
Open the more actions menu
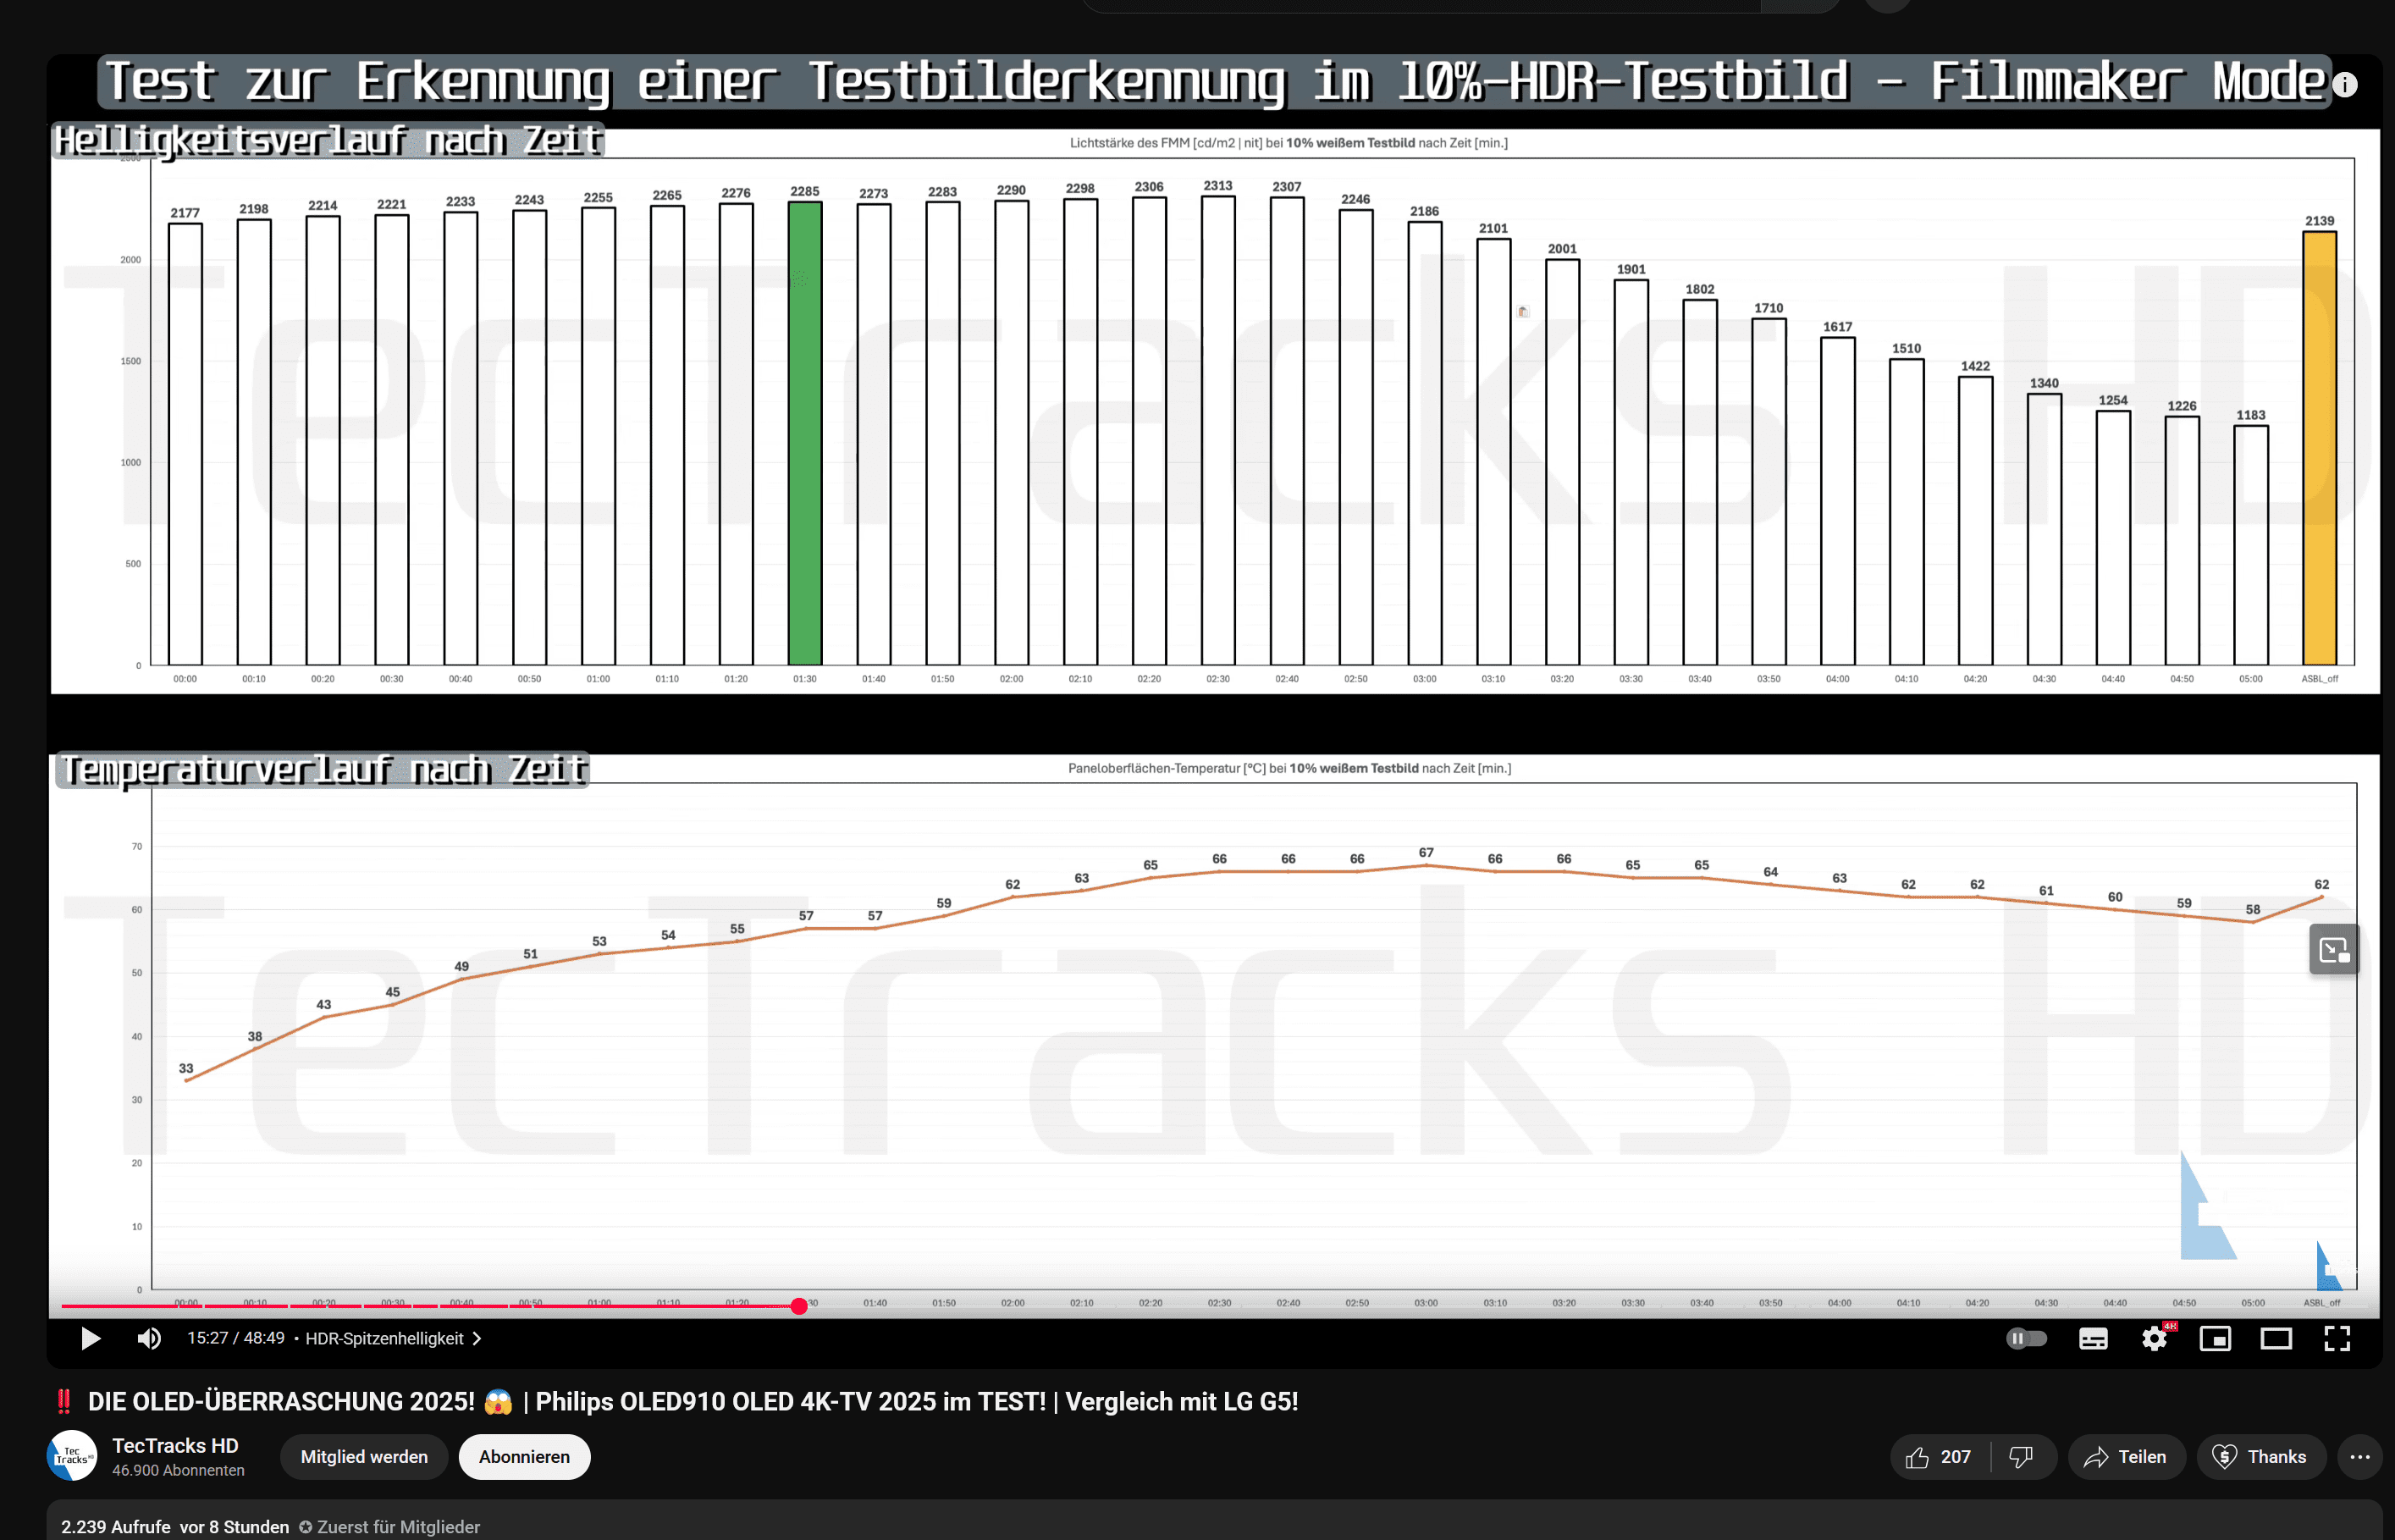coord(2359,1457)
